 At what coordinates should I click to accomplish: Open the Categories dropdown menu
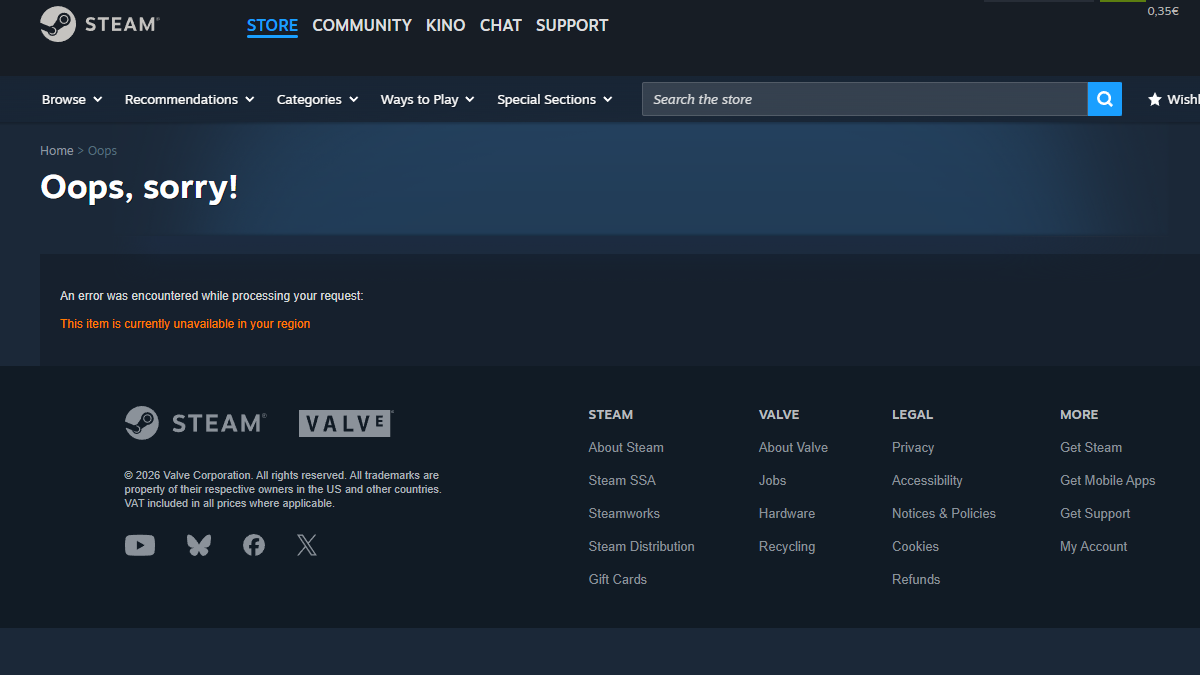(x=317, y=99)
